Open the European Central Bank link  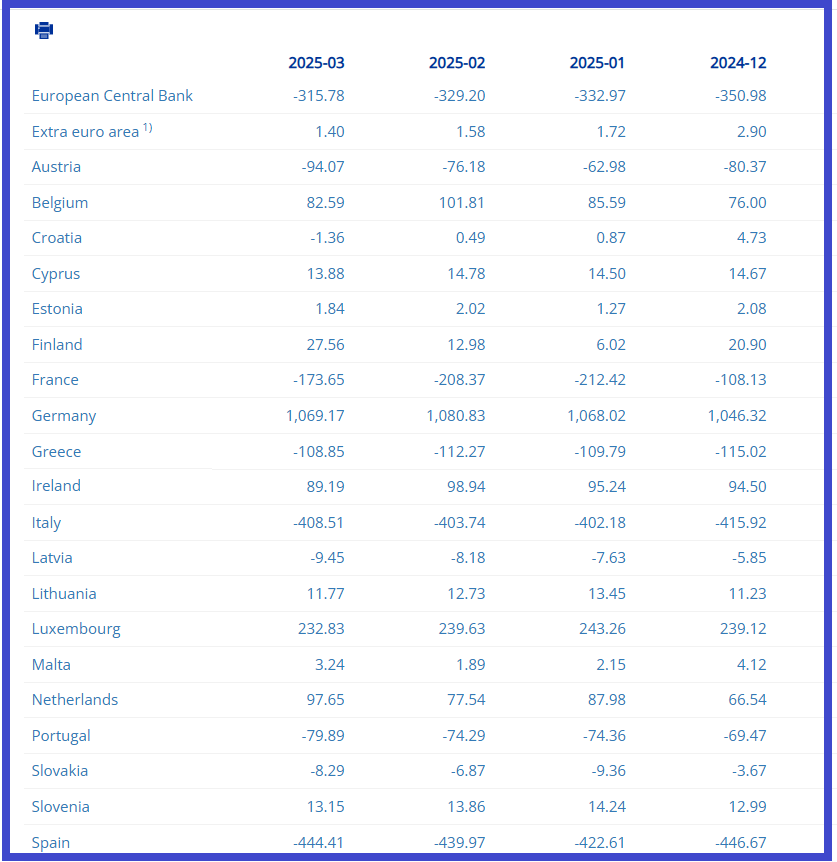point(112,96)
